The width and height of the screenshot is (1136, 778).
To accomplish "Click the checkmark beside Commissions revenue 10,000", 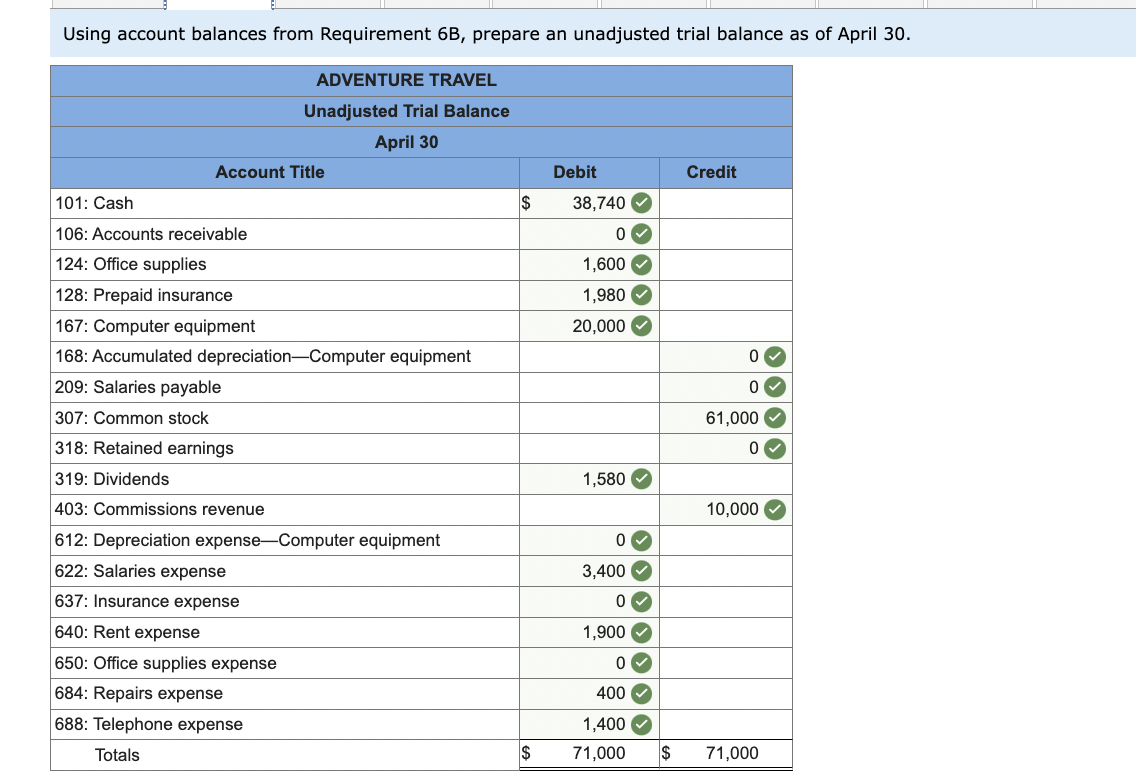I will point(775,509).
